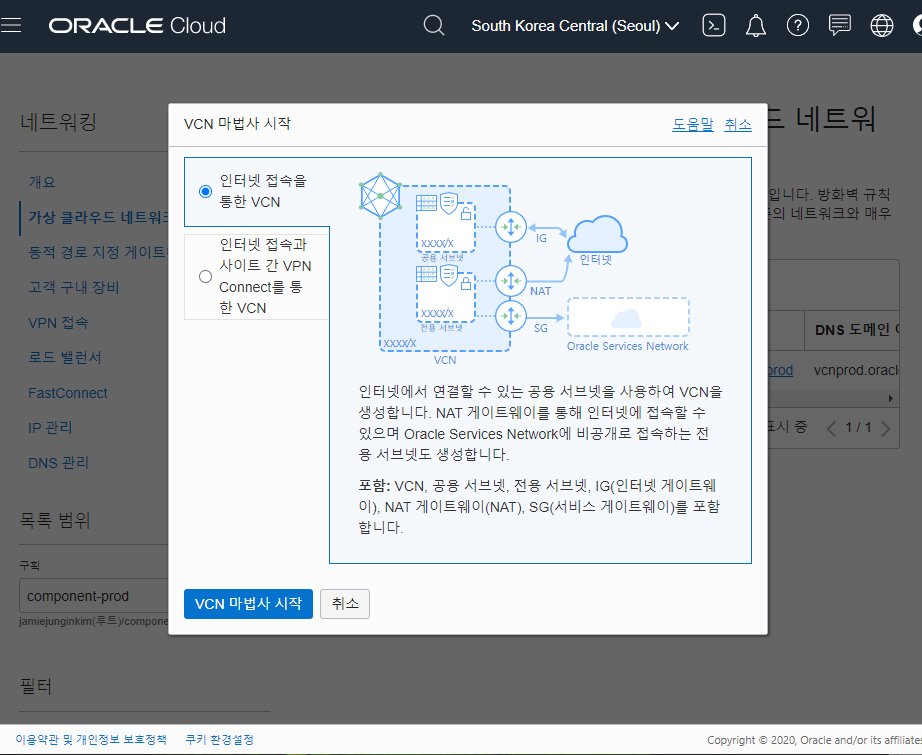Image resolution: width=922 pixels, height=755 pixels.
Task: Click the 취소 link in dialog header
Action: (x=737, y=125)
